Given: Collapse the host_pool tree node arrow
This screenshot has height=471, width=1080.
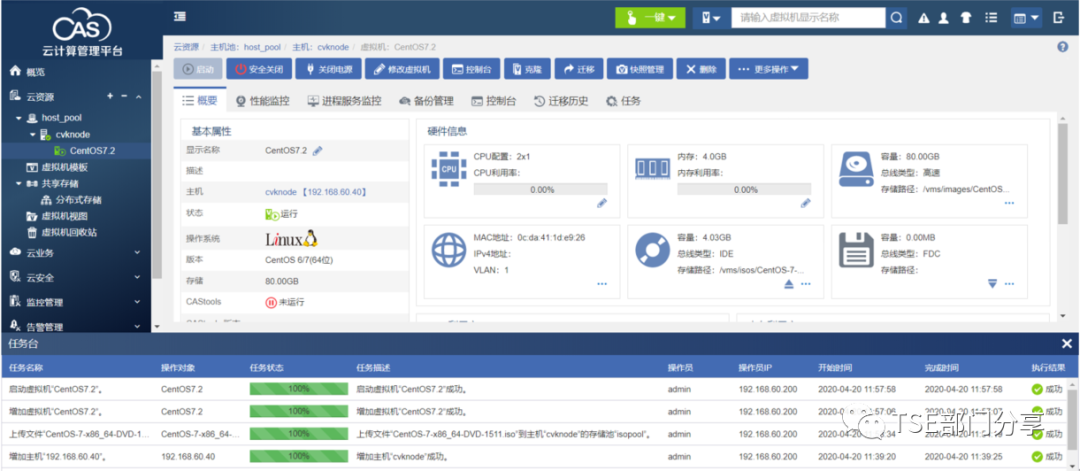Looking at the screenshot, I should pyautogui.click(x=19, y=118).
